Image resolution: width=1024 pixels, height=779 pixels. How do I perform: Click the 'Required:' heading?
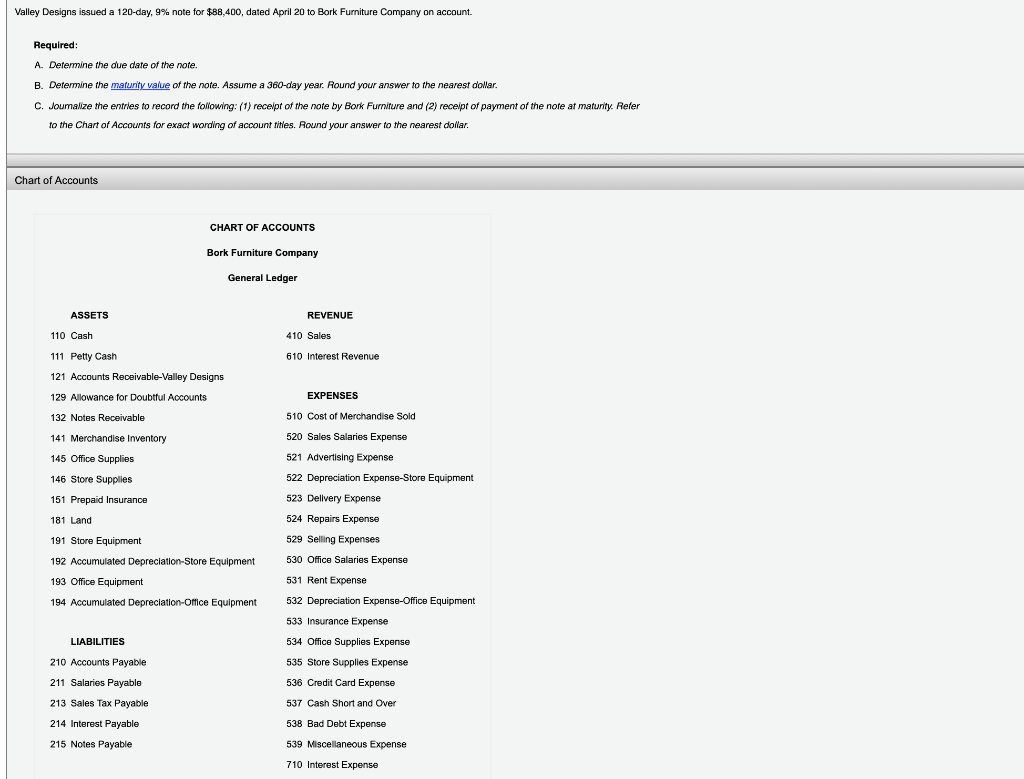56,45
